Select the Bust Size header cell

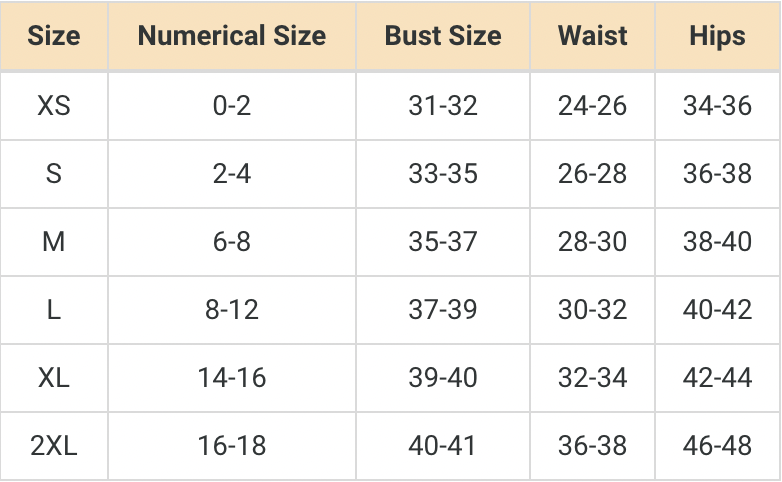[443, 37]
